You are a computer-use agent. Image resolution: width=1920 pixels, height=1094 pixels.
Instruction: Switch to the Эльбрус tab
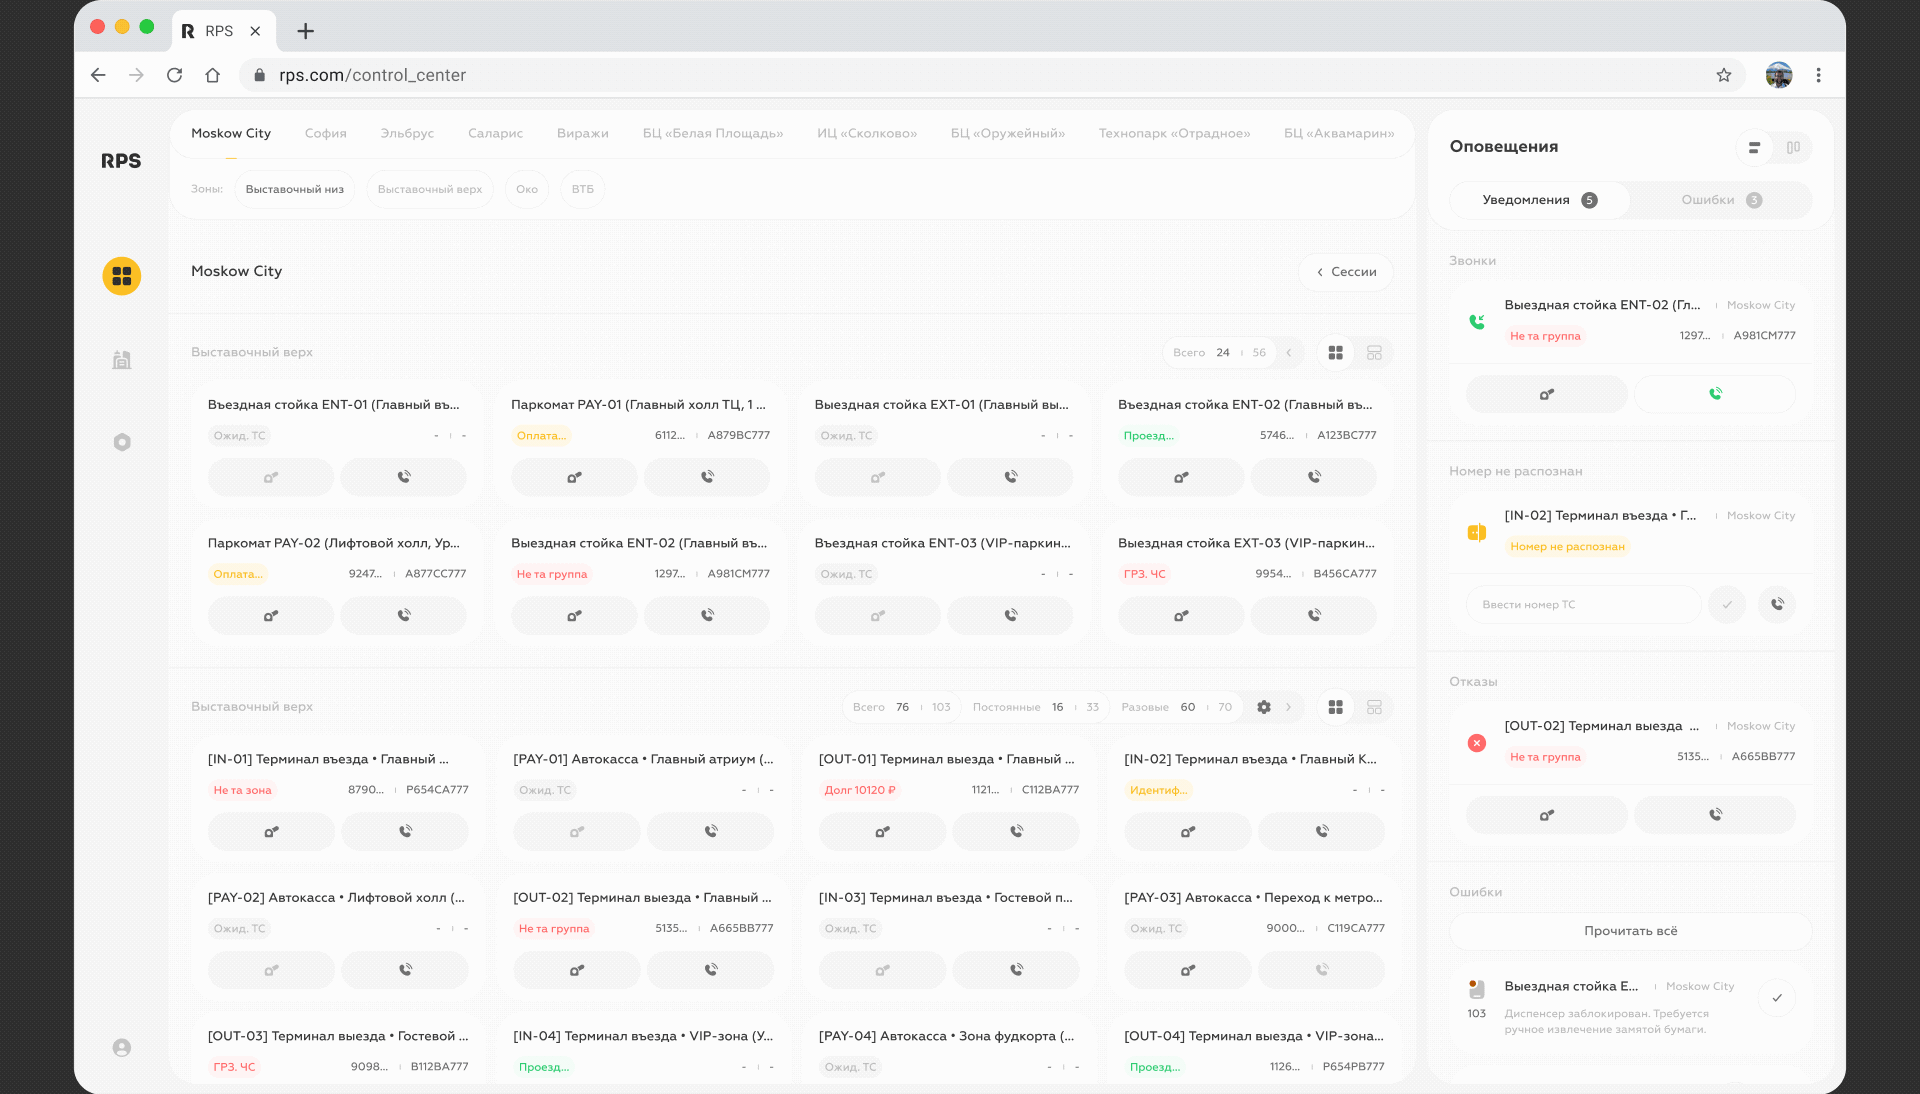click(407, 133)
